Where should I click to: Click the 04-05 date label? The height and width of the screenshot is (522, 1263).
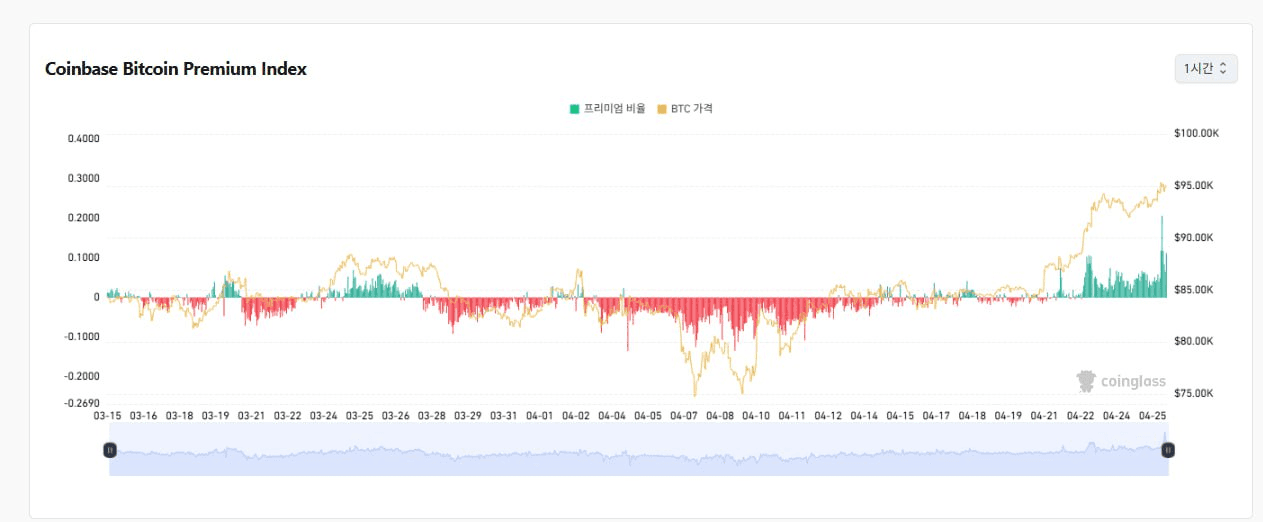pos(648,415)
